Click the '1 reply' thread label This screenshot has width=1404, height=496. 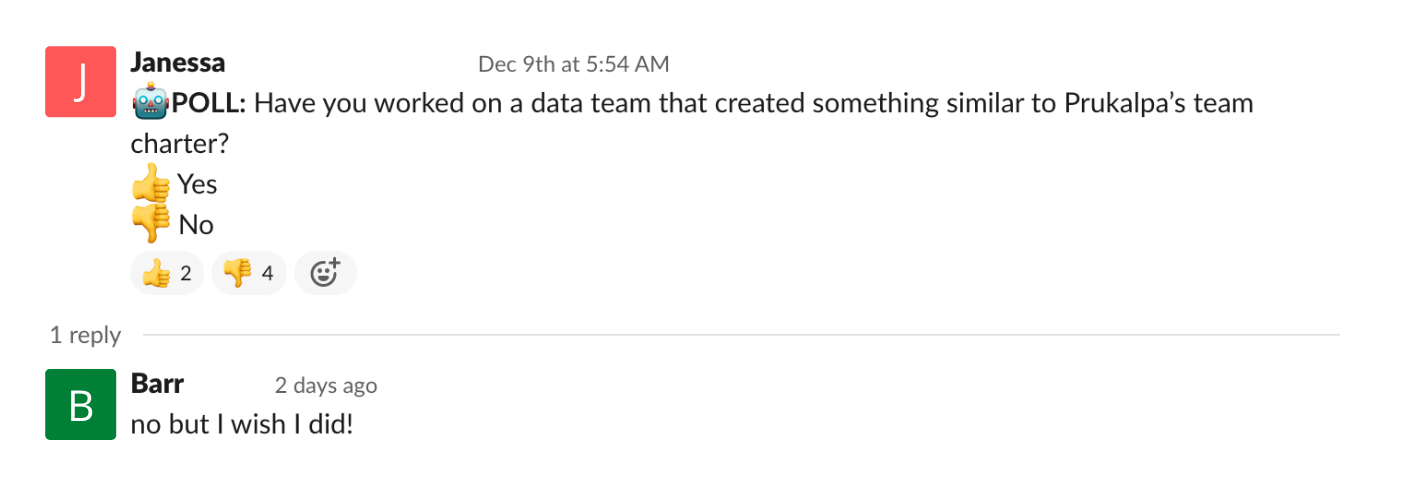click(86, 335)
